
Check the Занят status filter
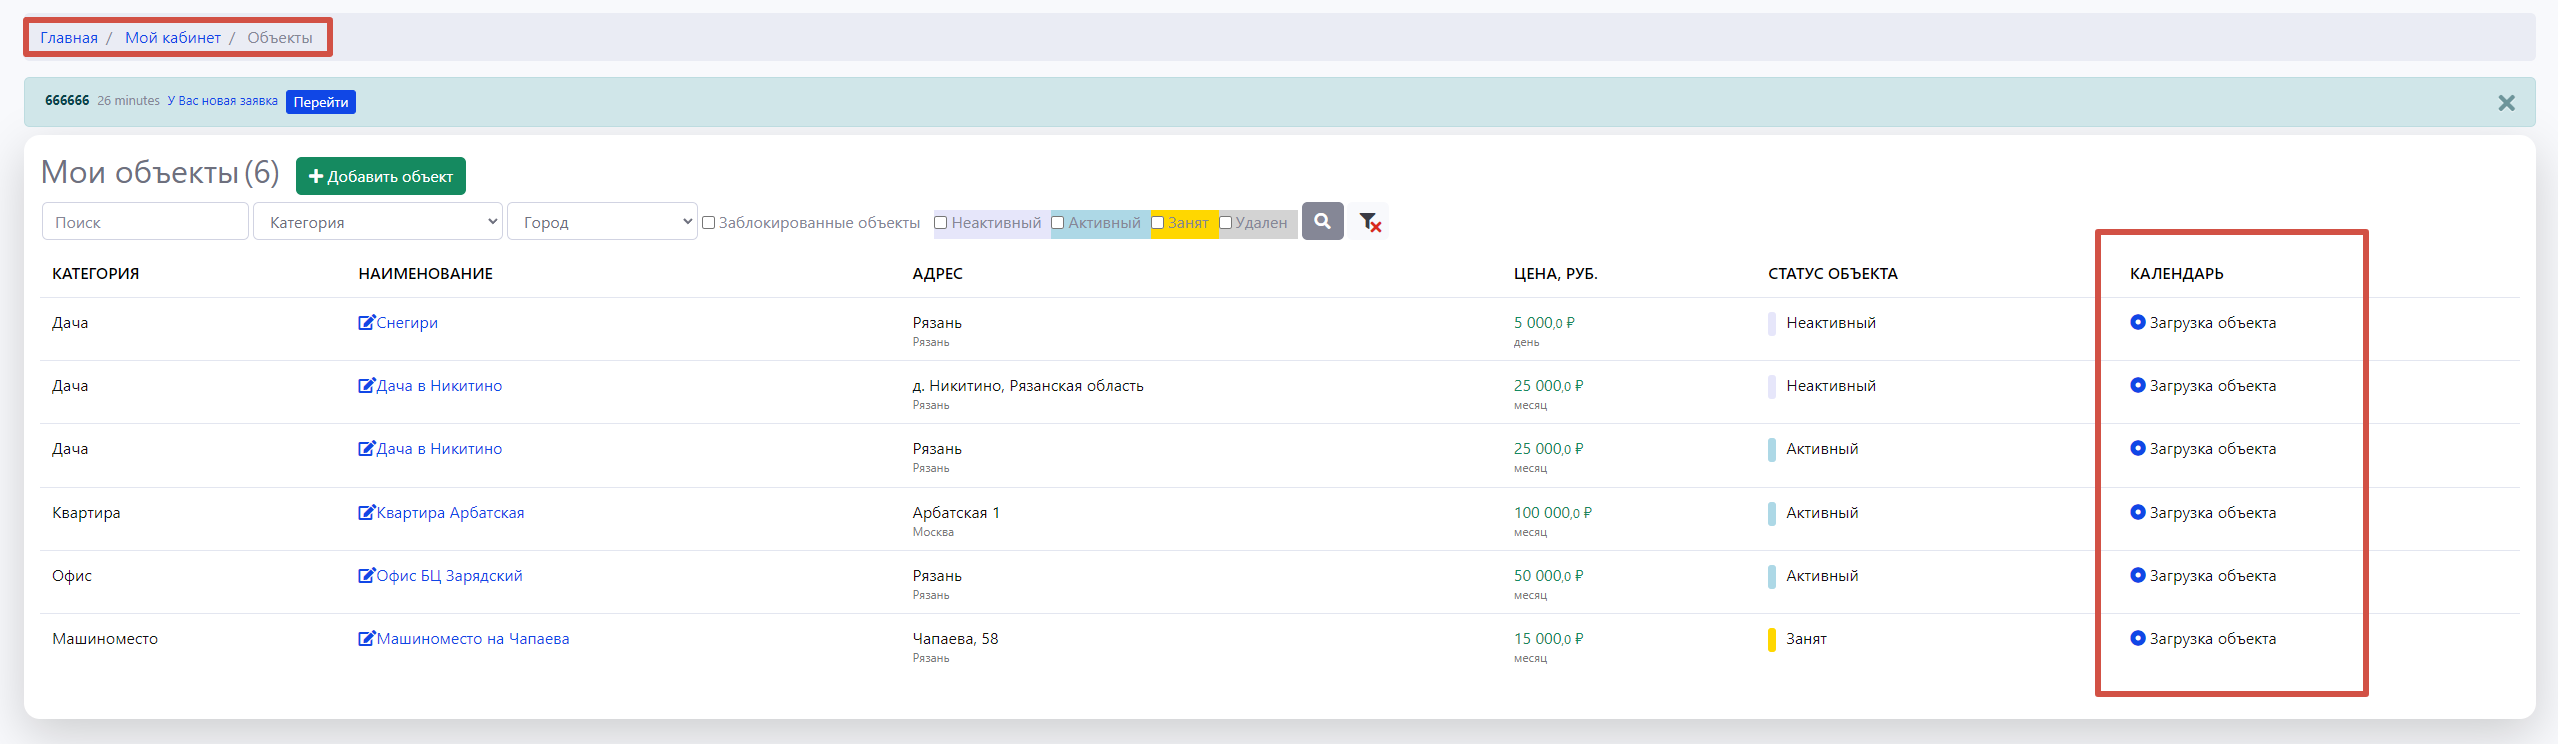click(x=1157, y=223)
